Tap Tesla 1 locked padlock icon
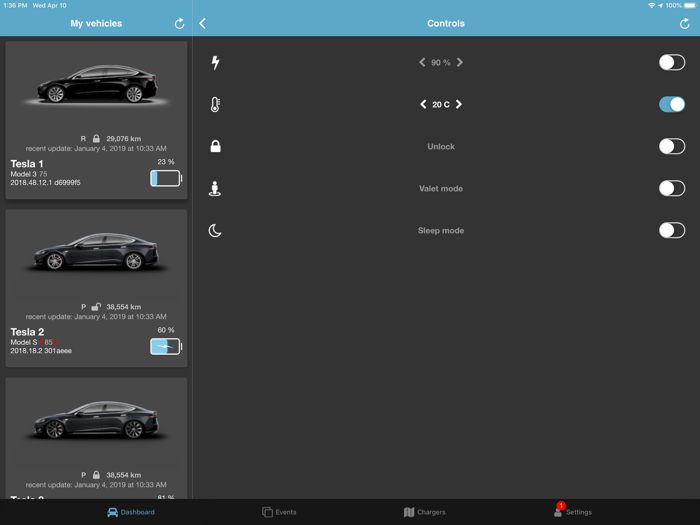 point(96,138)
